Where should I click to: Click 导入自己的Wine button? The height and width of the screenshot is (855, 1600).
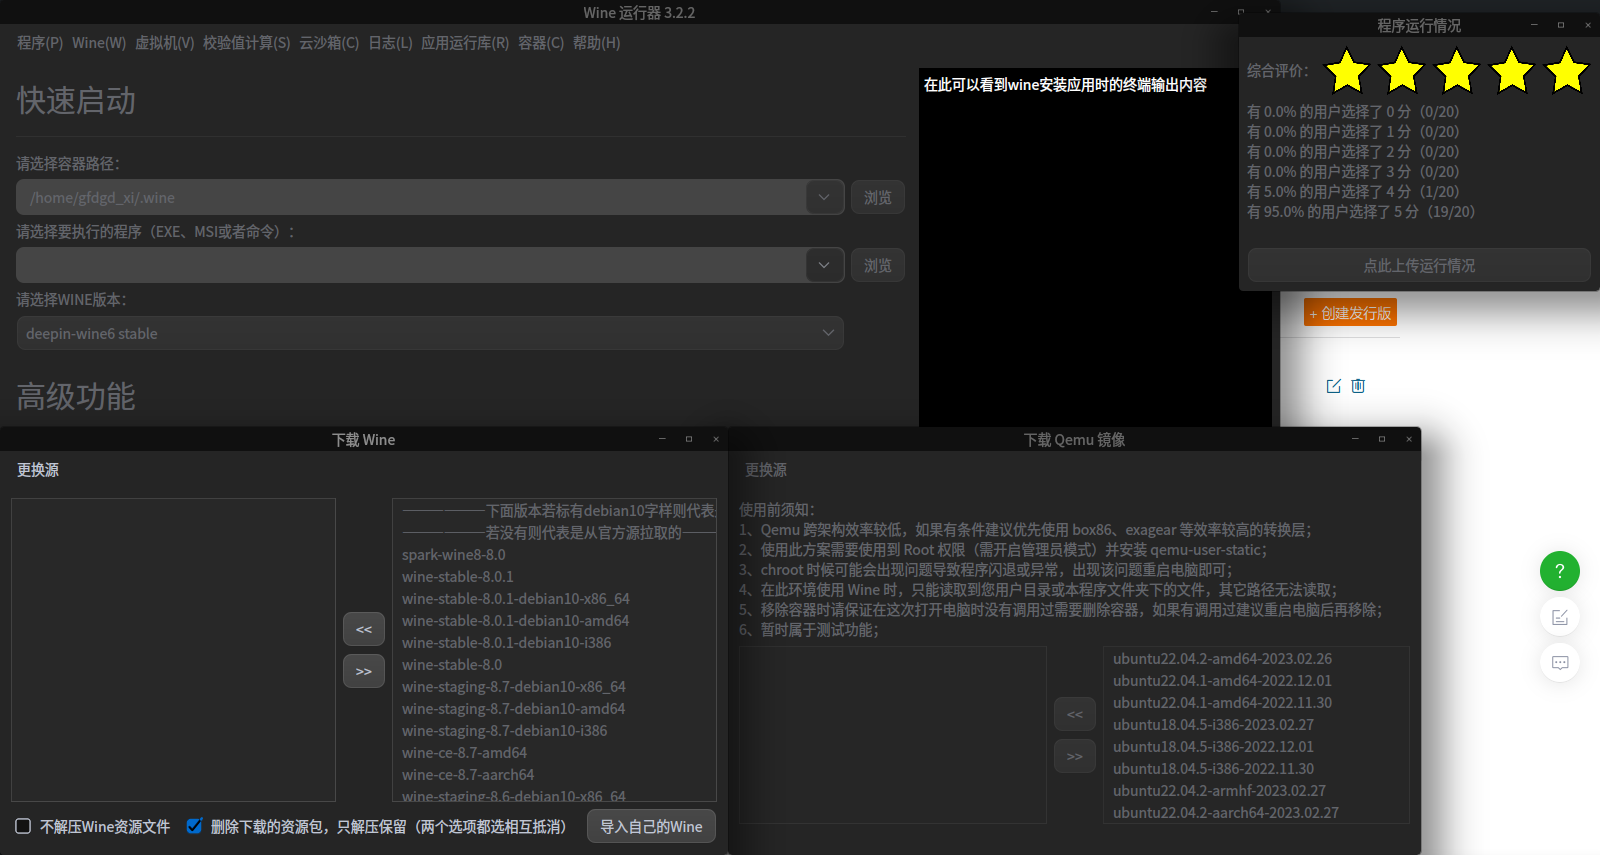point(651,826)
